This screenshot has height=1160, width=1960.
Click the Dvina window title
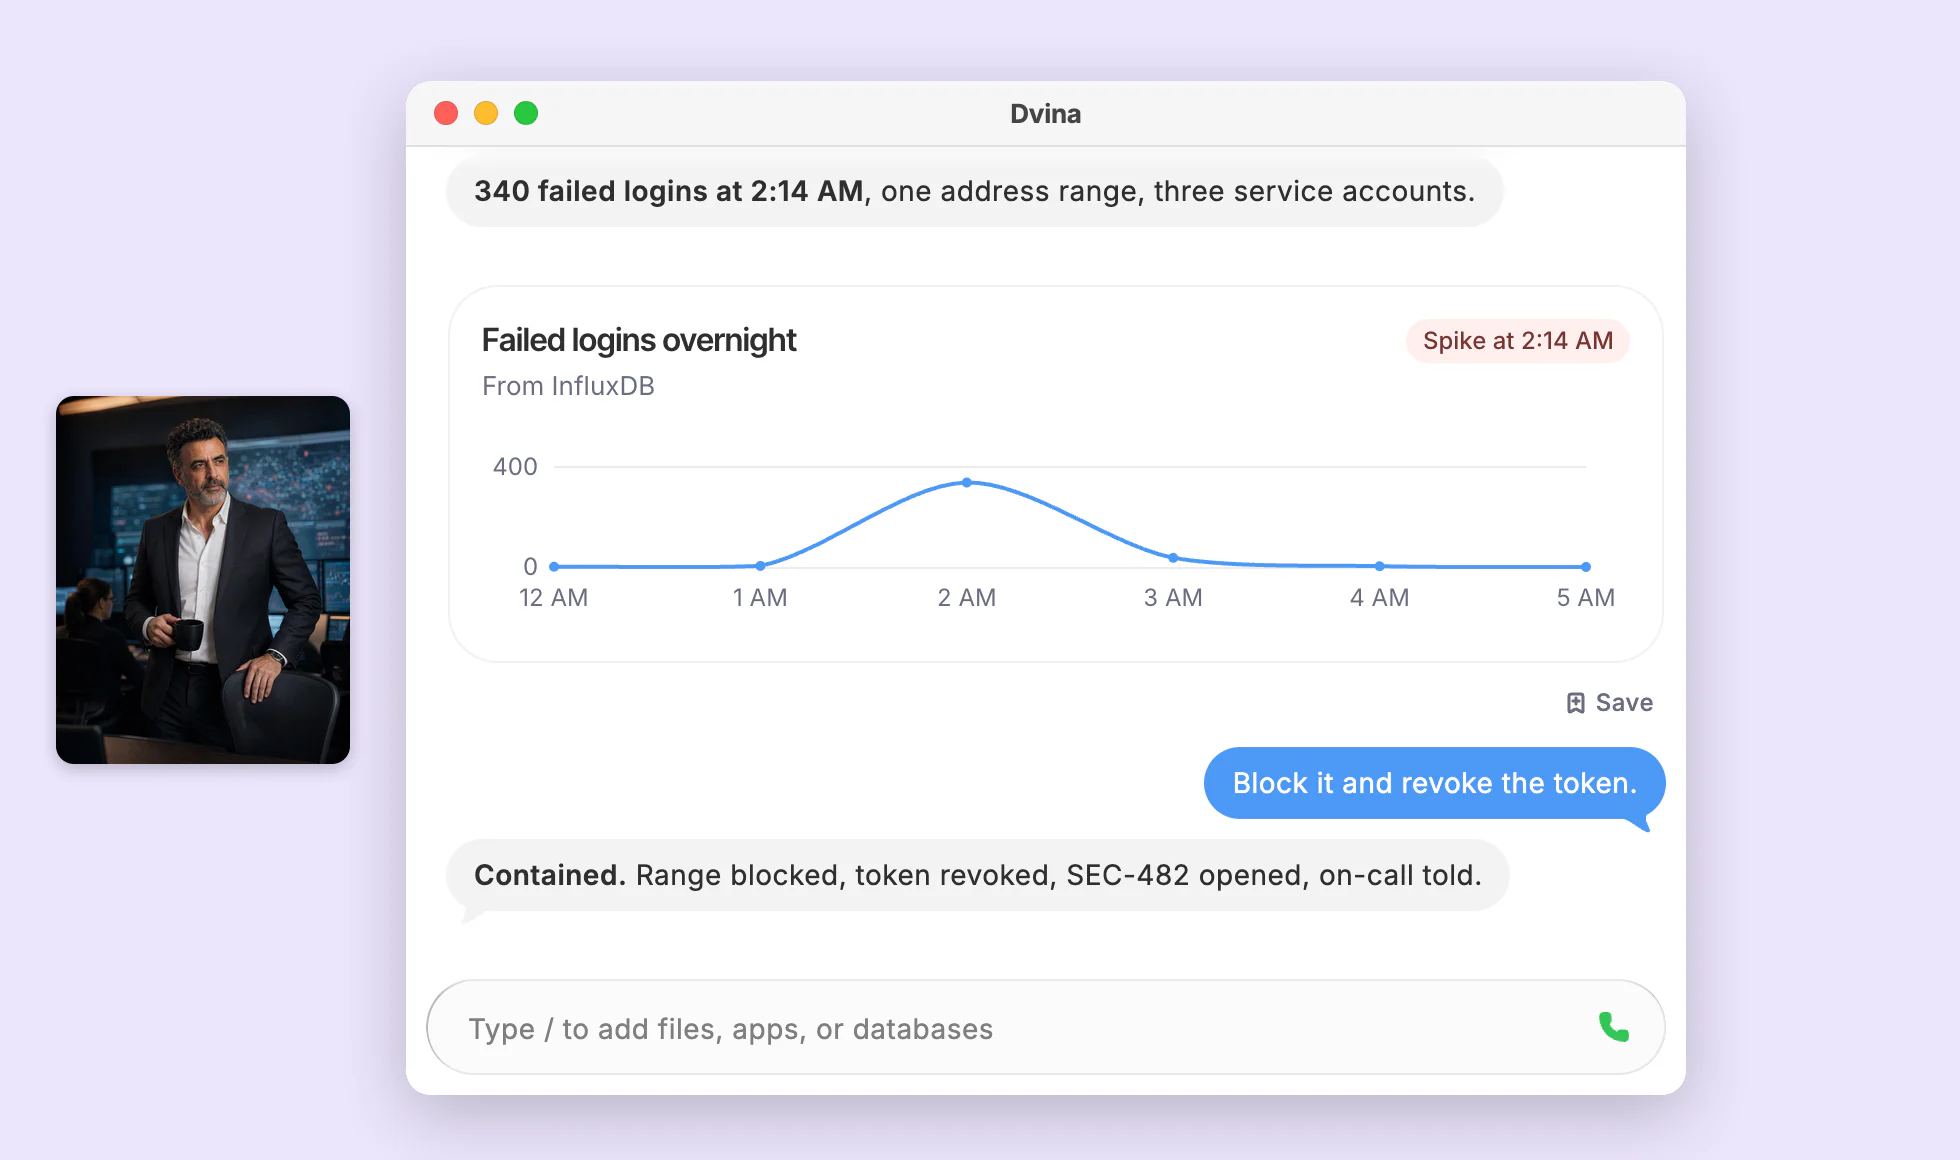coord(1045,114)
